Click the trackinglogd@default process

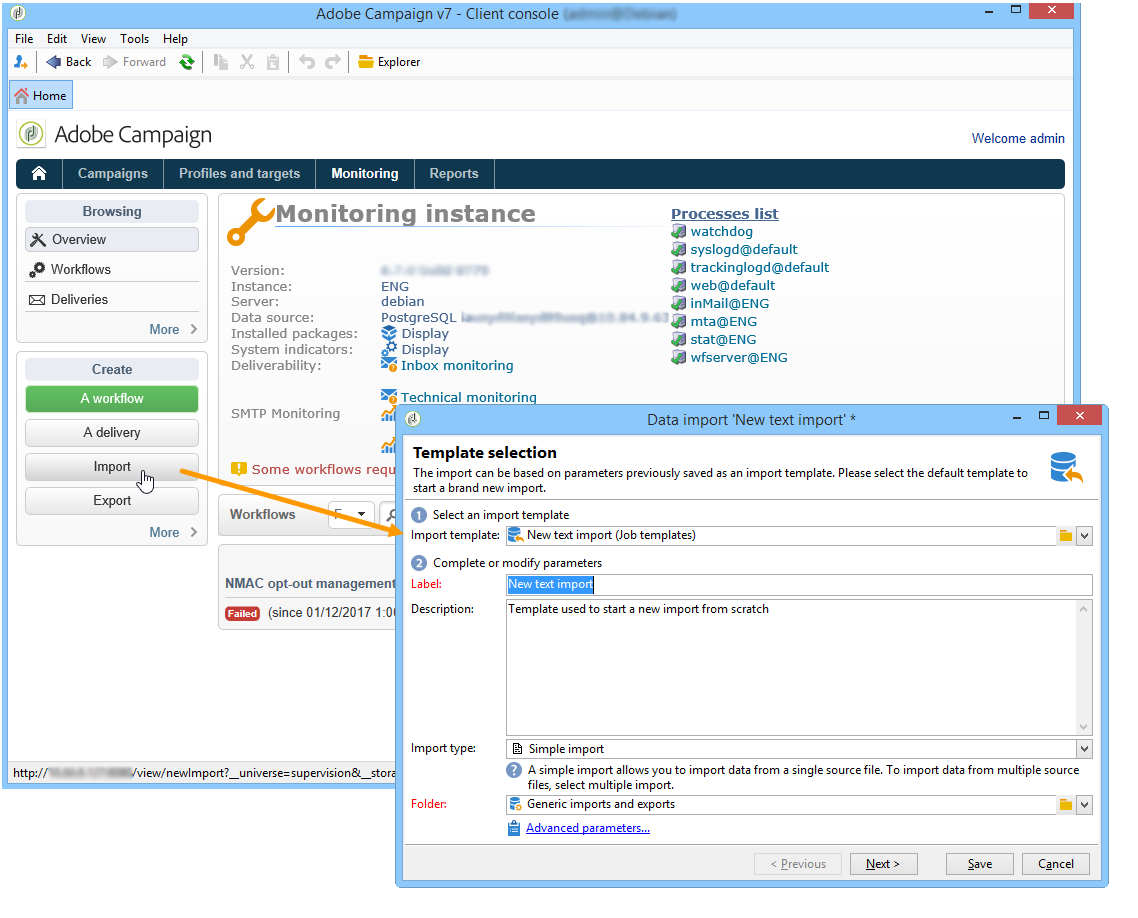point(759,268)
